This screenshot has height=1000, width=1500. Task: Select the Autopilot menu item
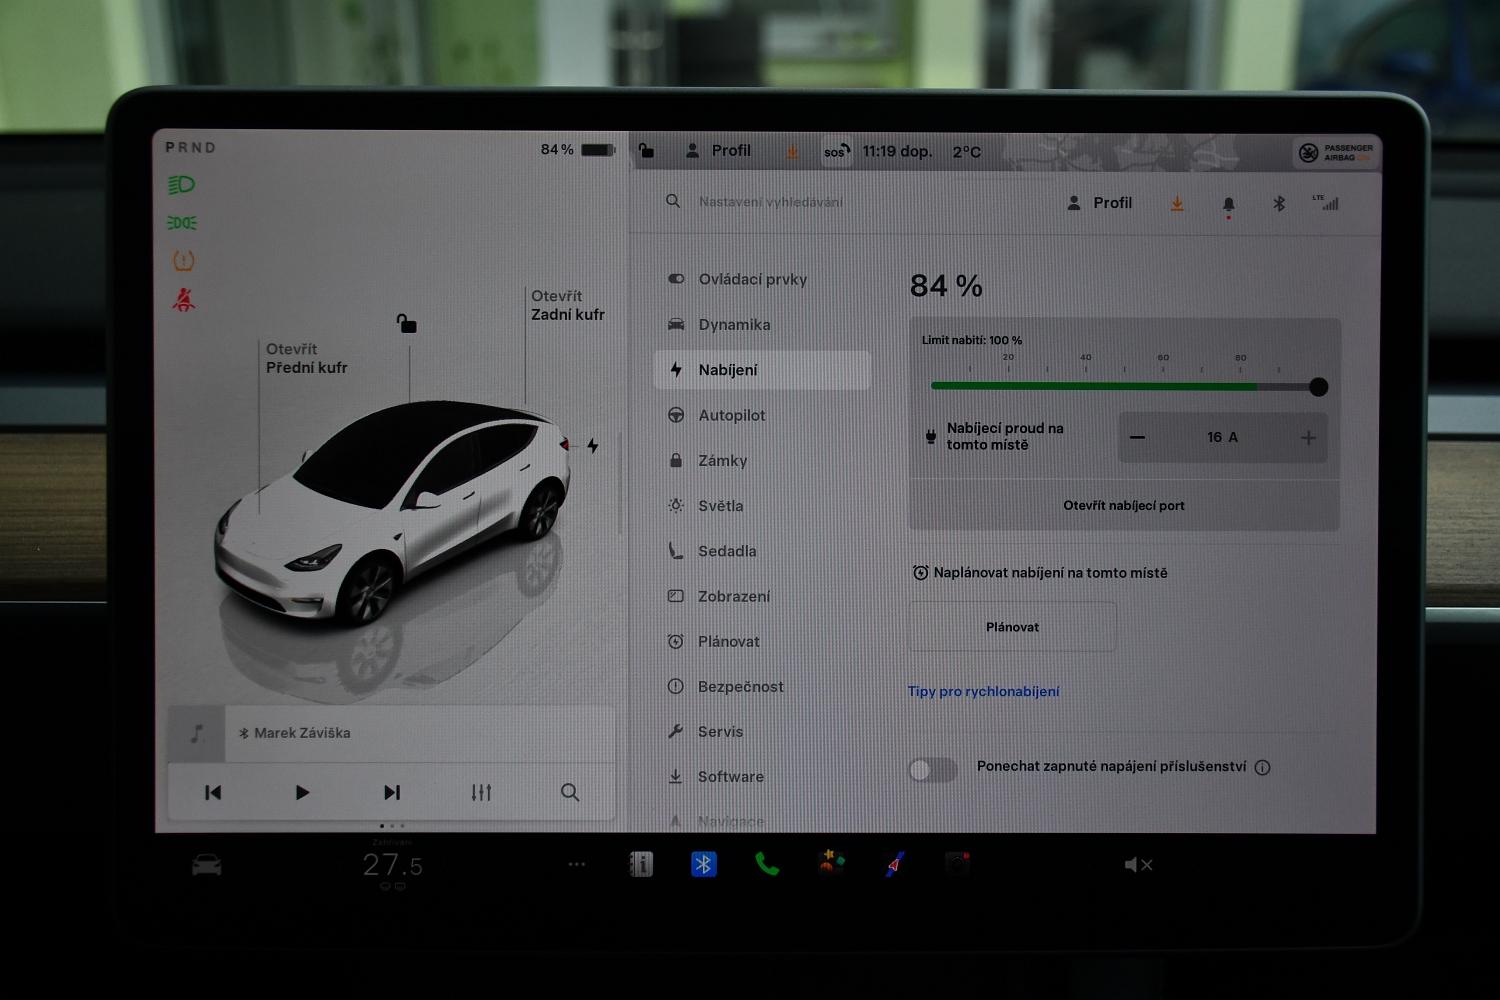(x=731, y=415)
